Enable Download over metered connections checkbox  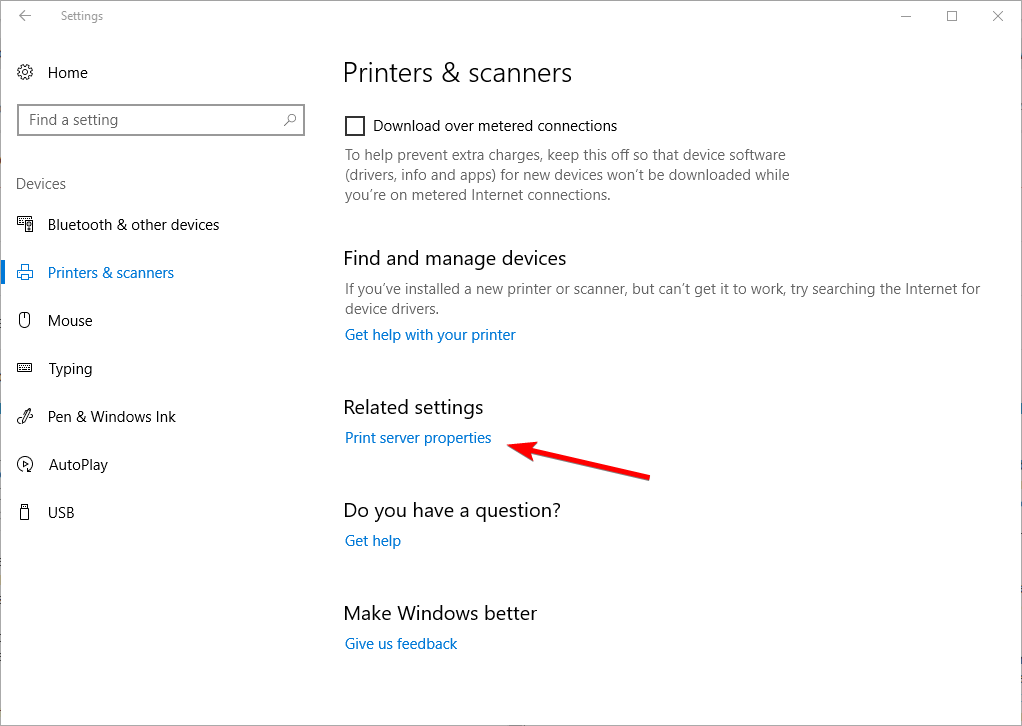[x=355, y=126]
